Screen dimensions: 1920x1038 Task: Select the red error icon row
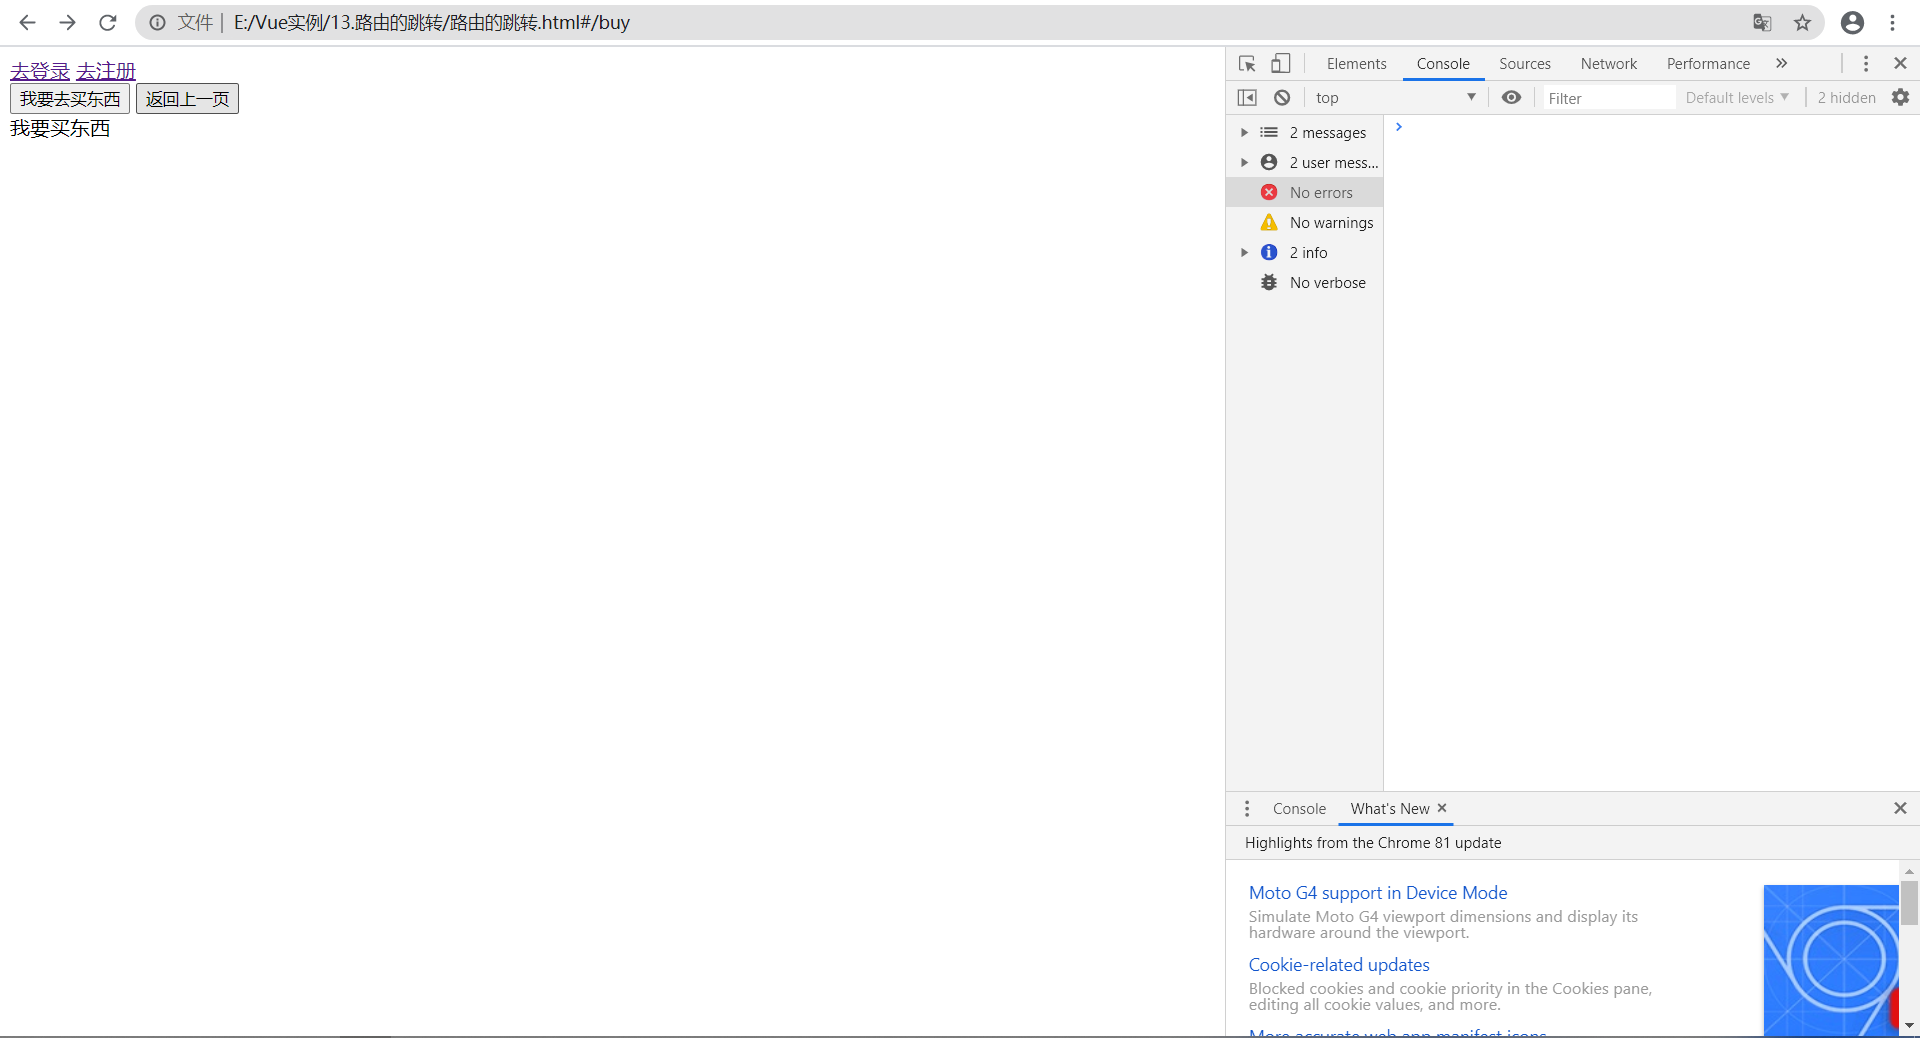coord(1269,192)
